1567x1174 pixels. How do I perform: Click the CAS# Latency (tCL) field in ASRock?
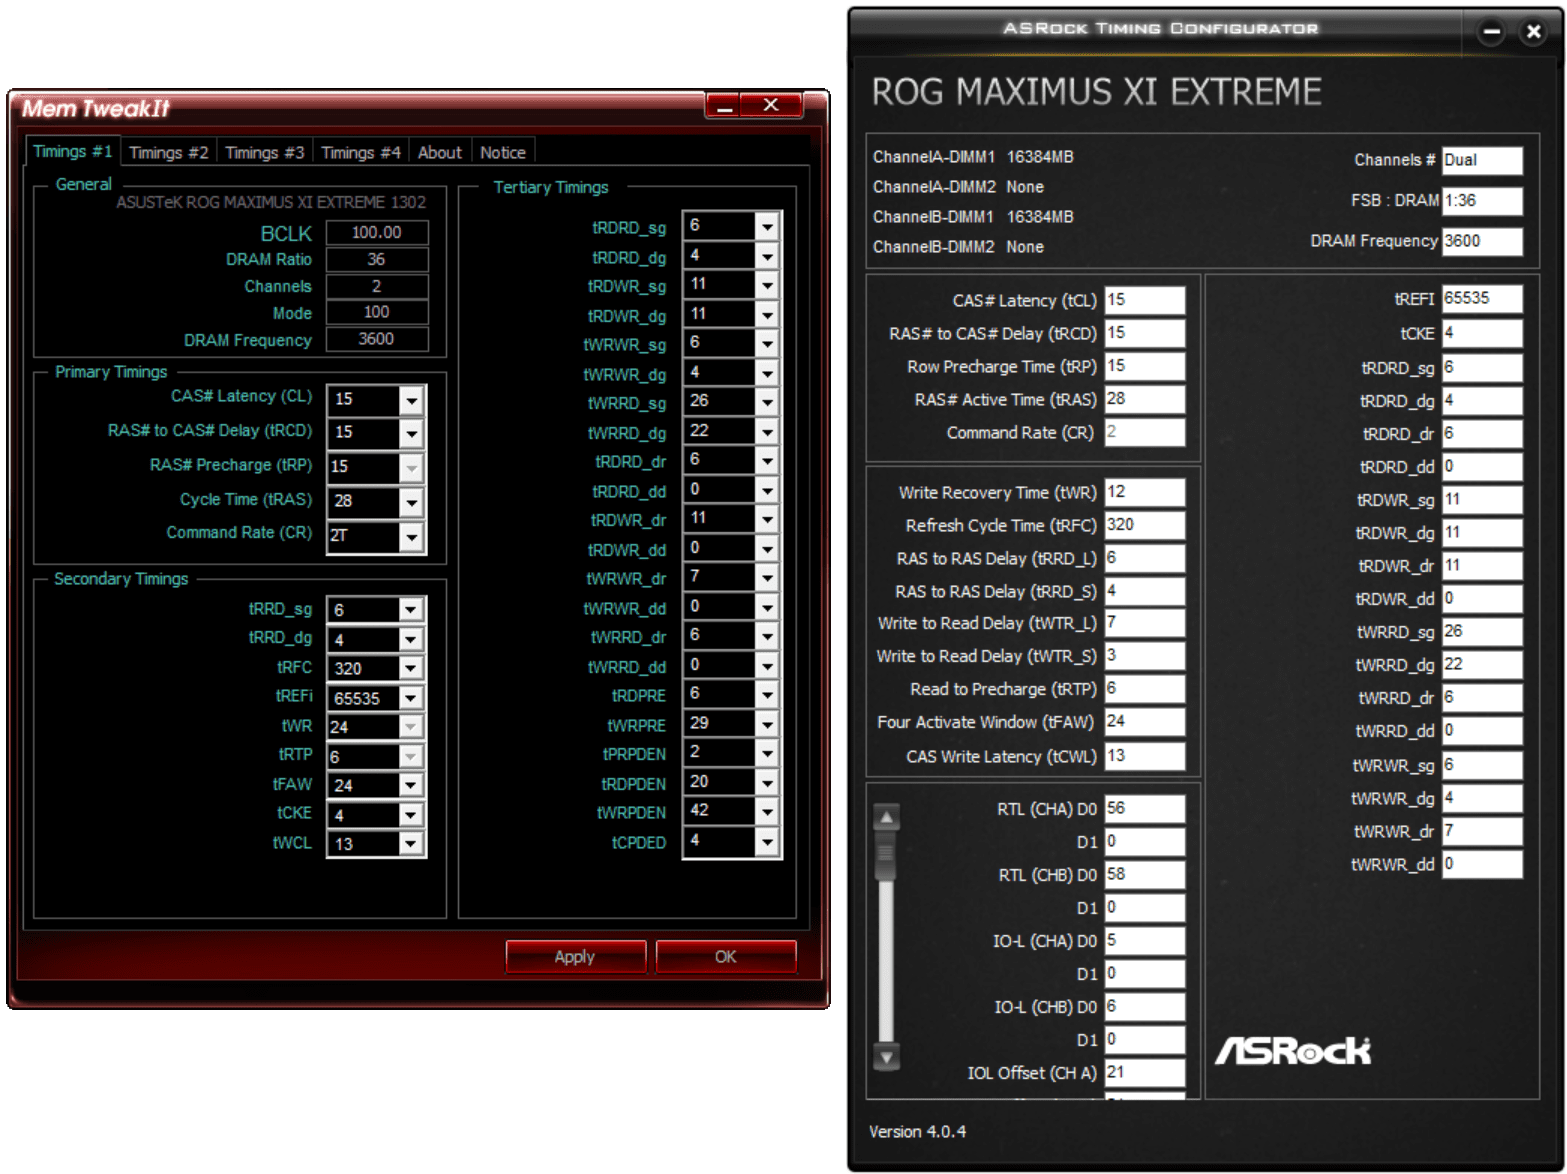1145,300
